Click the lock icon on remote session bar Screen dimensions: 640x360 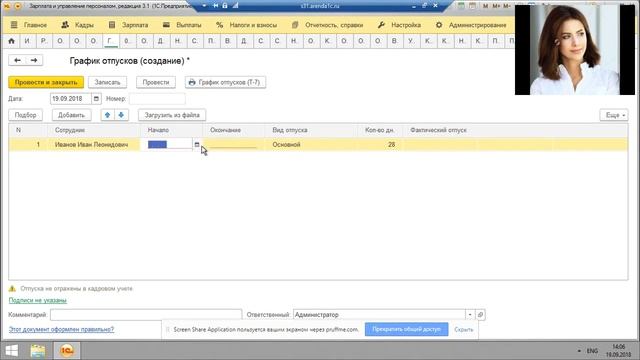(x=225, y=6)
